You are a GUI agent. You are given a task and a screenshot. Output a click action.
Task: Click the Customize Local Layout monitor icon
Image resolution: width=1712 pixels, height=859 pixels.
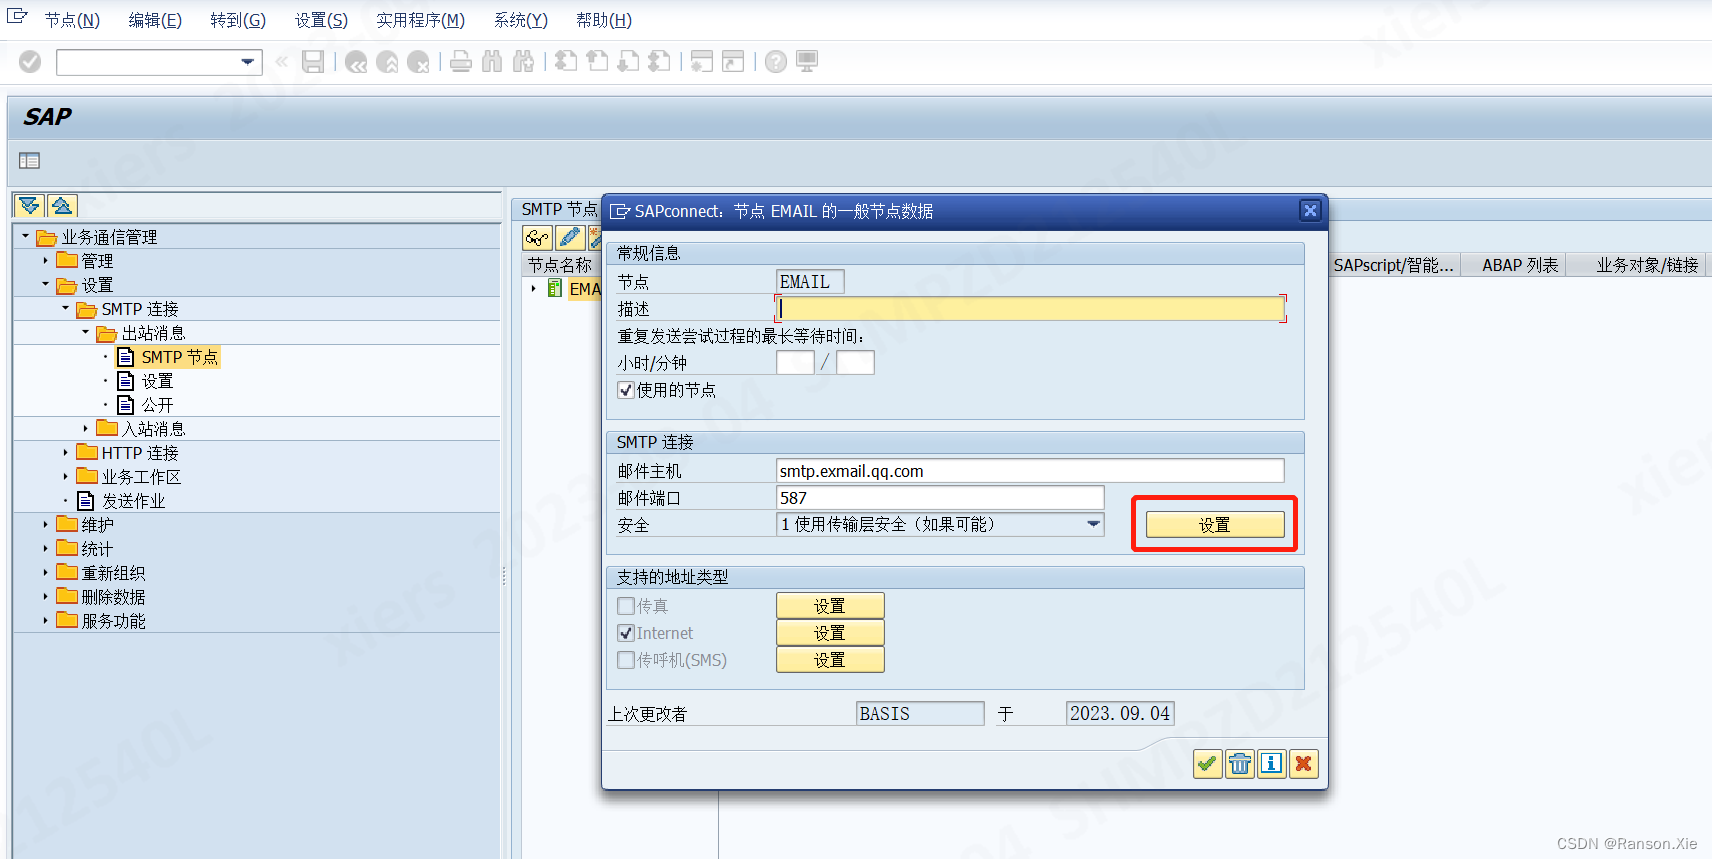click(x=807, y=62)
